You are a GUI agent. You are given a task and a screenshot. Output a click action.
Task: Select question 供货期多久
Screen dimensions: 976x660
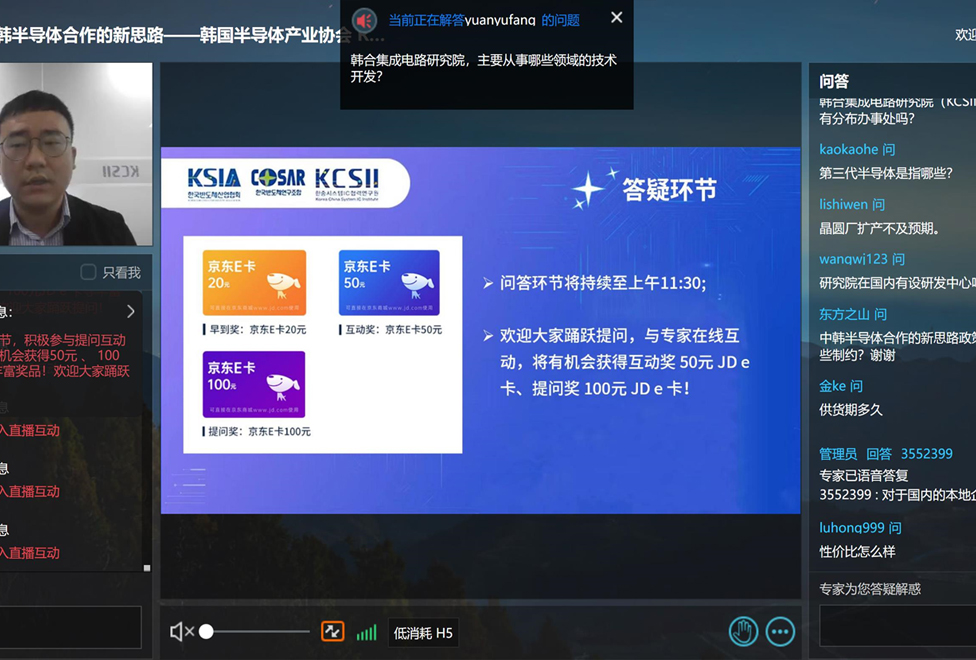tap(850, 410)
